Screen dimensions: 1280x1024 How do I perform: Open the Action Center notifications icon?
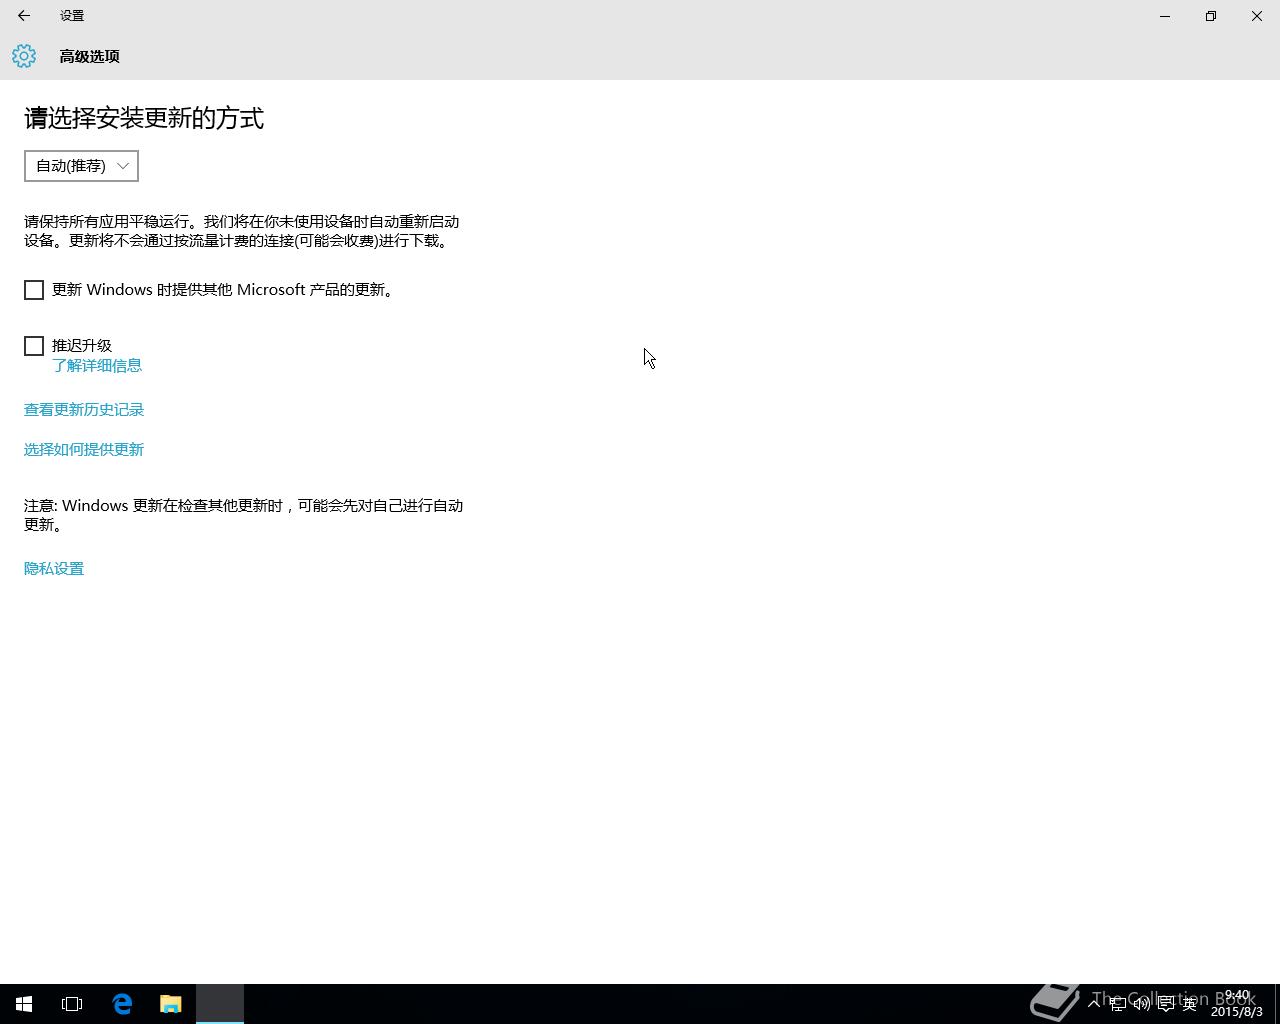pos(1166,1004)
